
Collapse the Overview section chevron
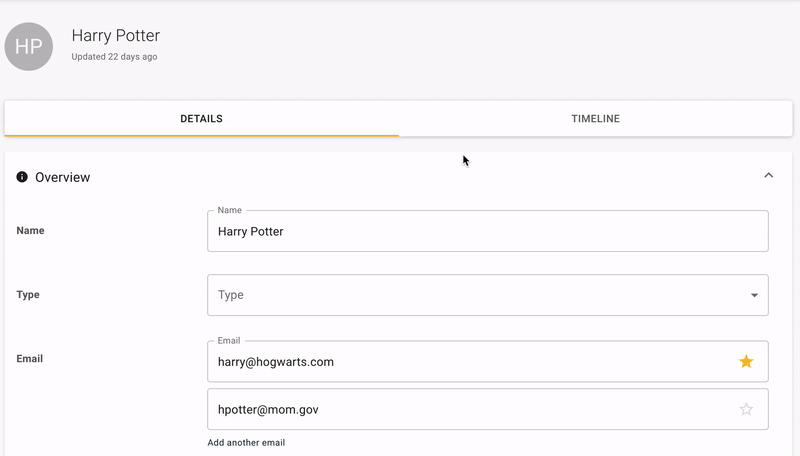pos(768,175)
